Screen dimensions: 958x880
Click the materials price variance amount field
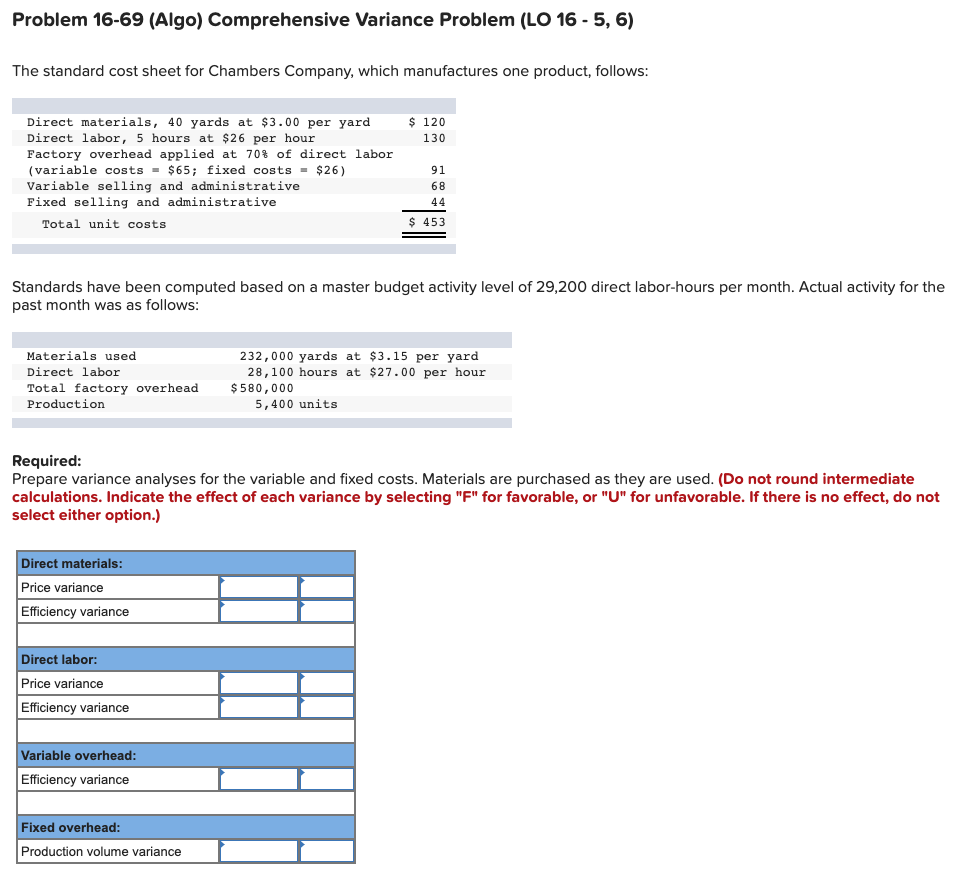pyautogui.click(x=258, y=587)
